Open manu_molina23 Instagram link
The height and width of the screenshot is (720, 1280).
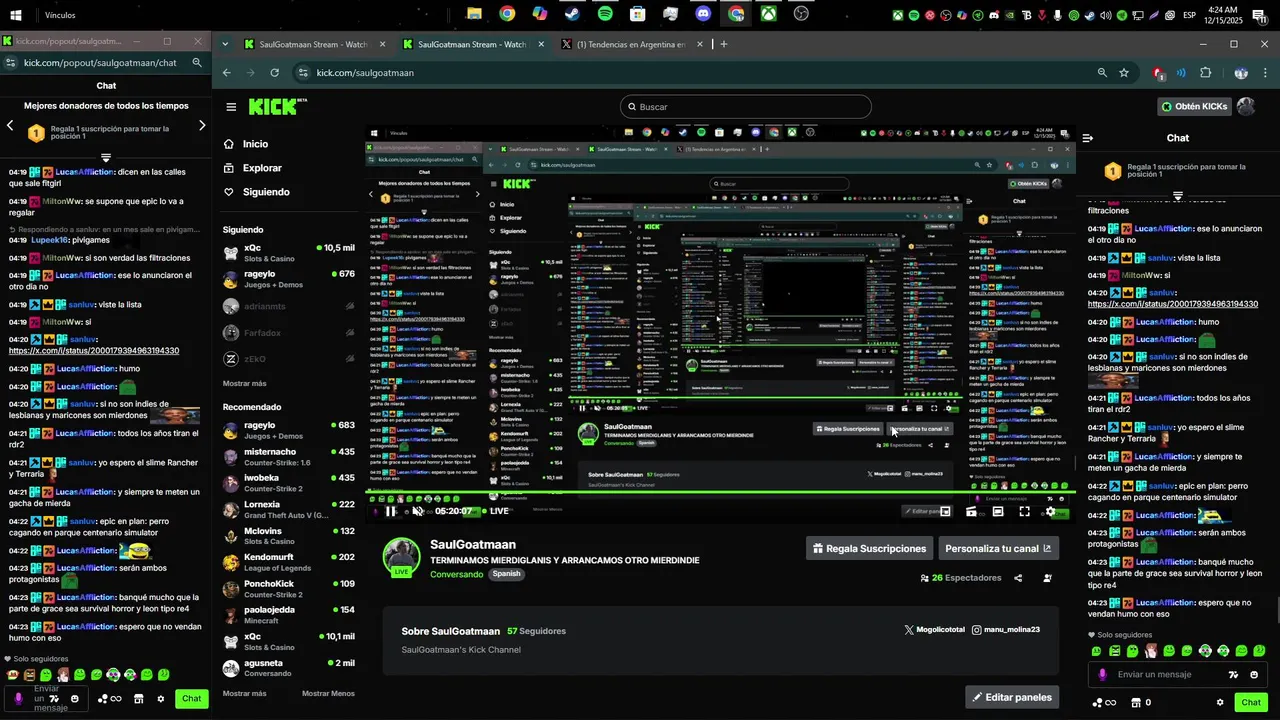click(x=1006, y=630)
